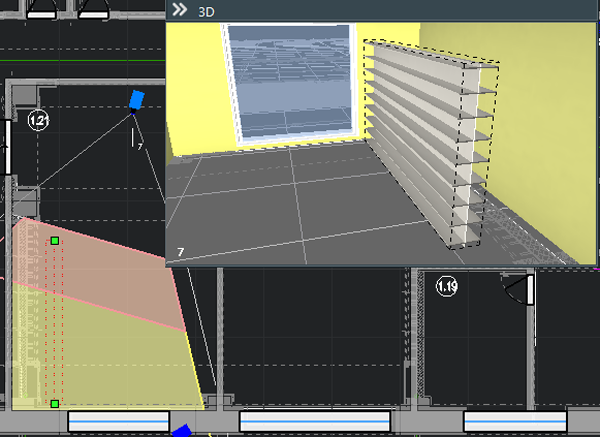Select the bottom-left window in floor plan
Viewport: 600px width, 437px height.
pyautogui.click(x=117, y=421)
